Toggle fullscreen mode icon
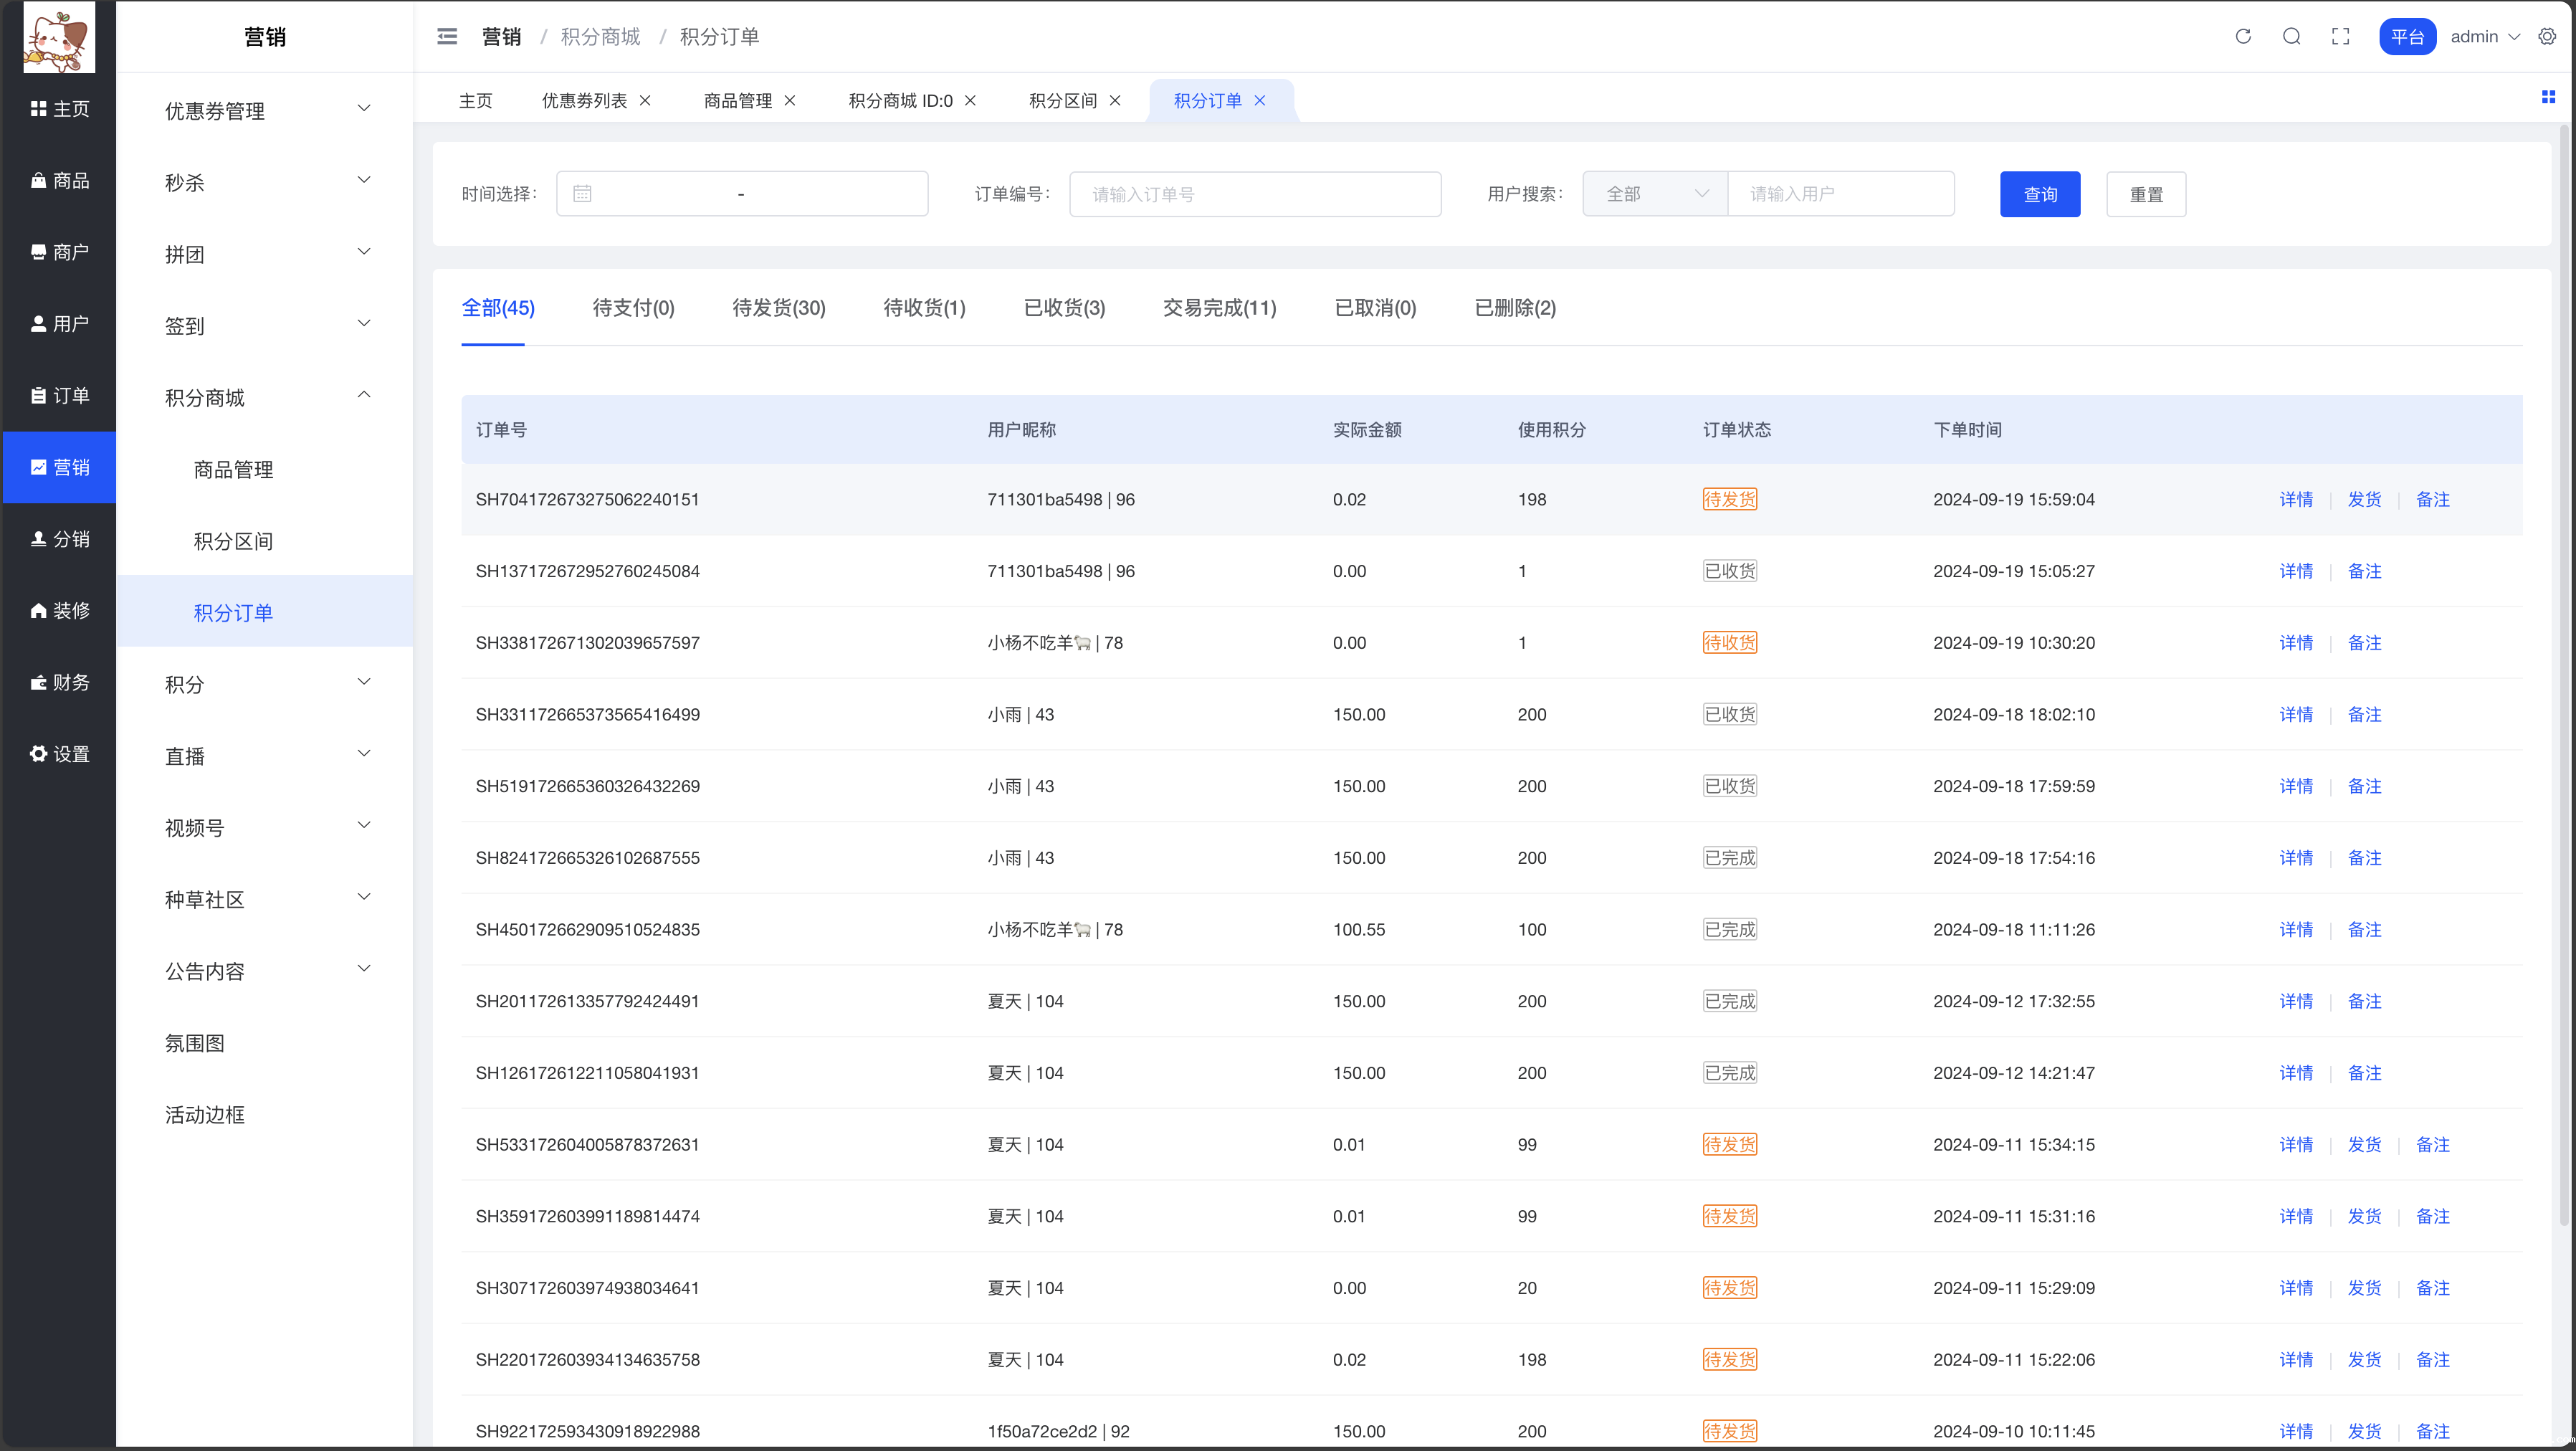The width and height of the screenshot is (2576, 1451). 2340,37
